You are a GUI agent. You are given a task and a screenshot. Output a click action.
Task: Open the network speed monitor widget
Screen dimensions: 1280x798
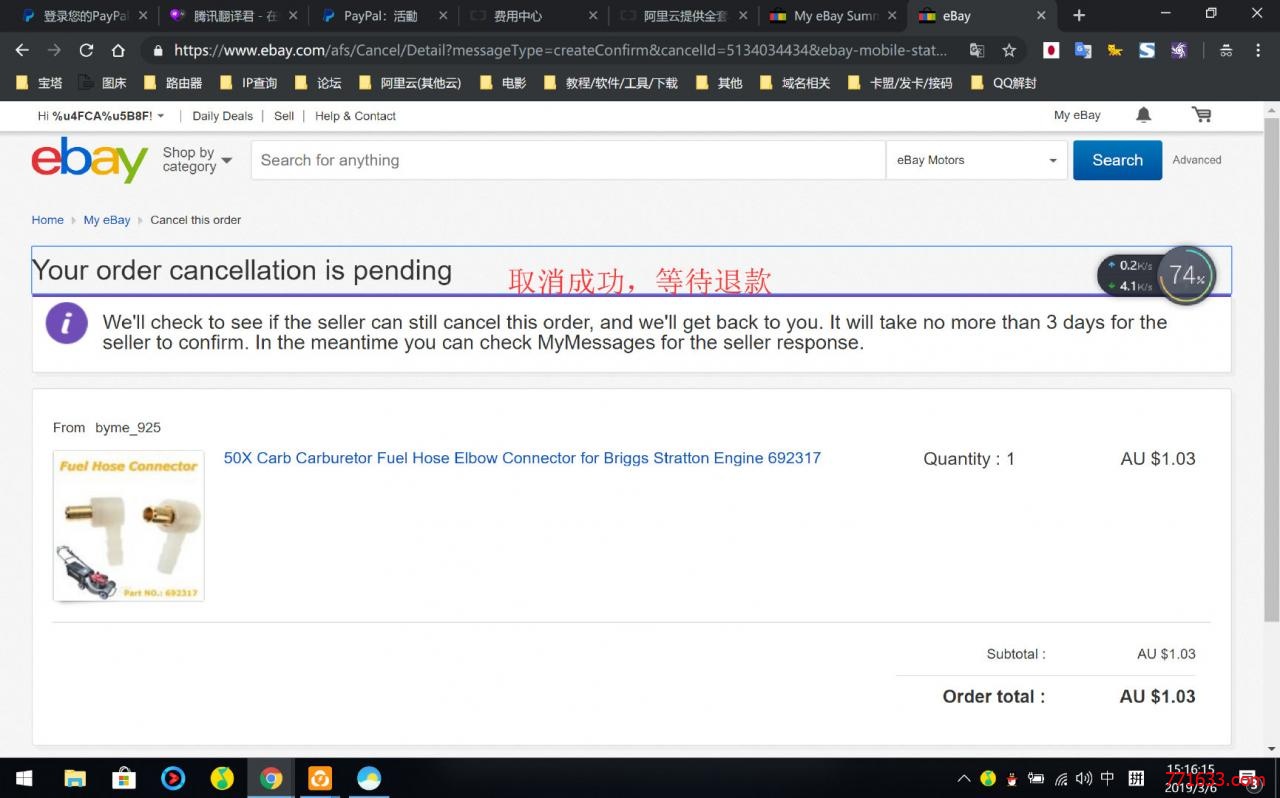[1156, 276]
